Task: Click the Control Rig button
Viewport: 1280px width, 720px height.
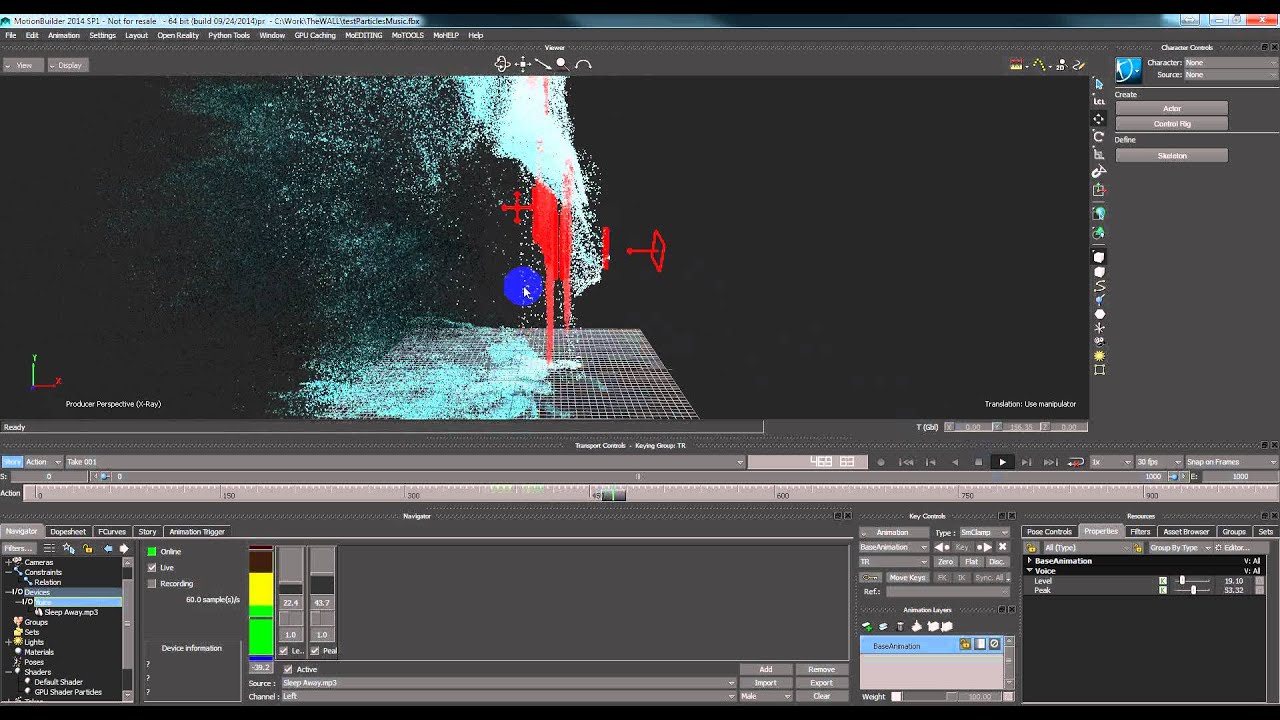Action: 1172,124
